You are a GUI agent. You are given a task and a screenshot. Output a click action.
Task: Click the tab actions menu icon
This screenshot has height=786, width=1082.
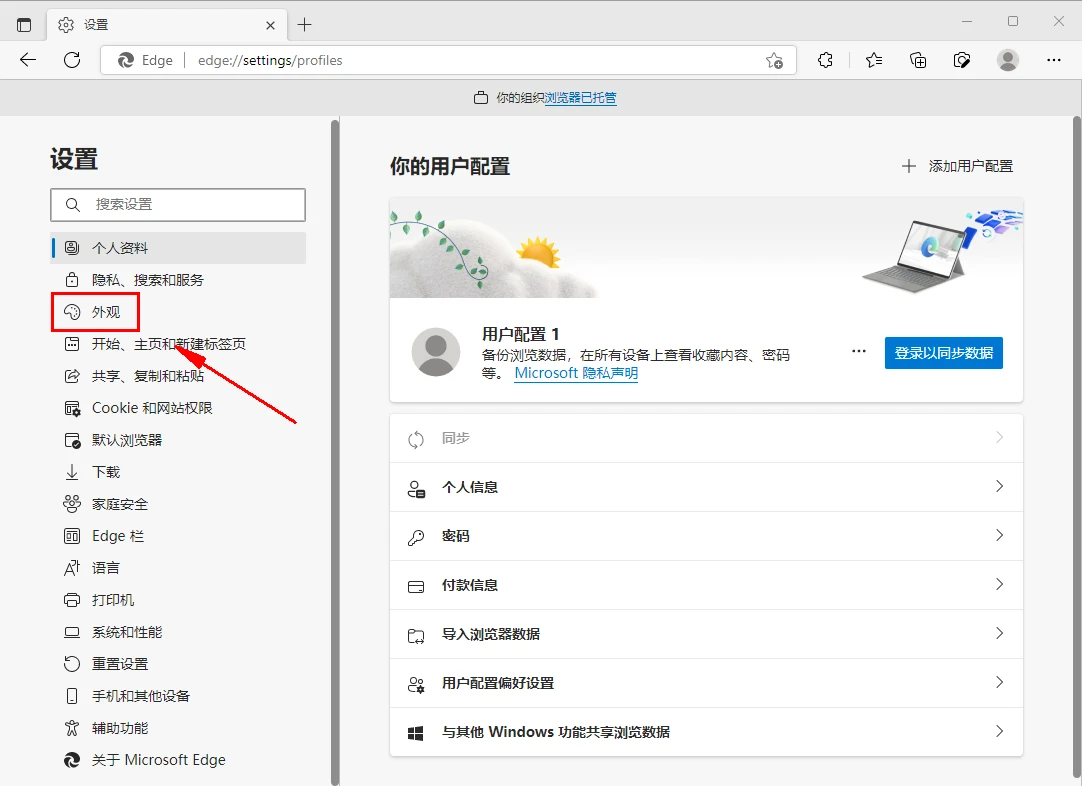pyautogui.click(x=24, y=25)
